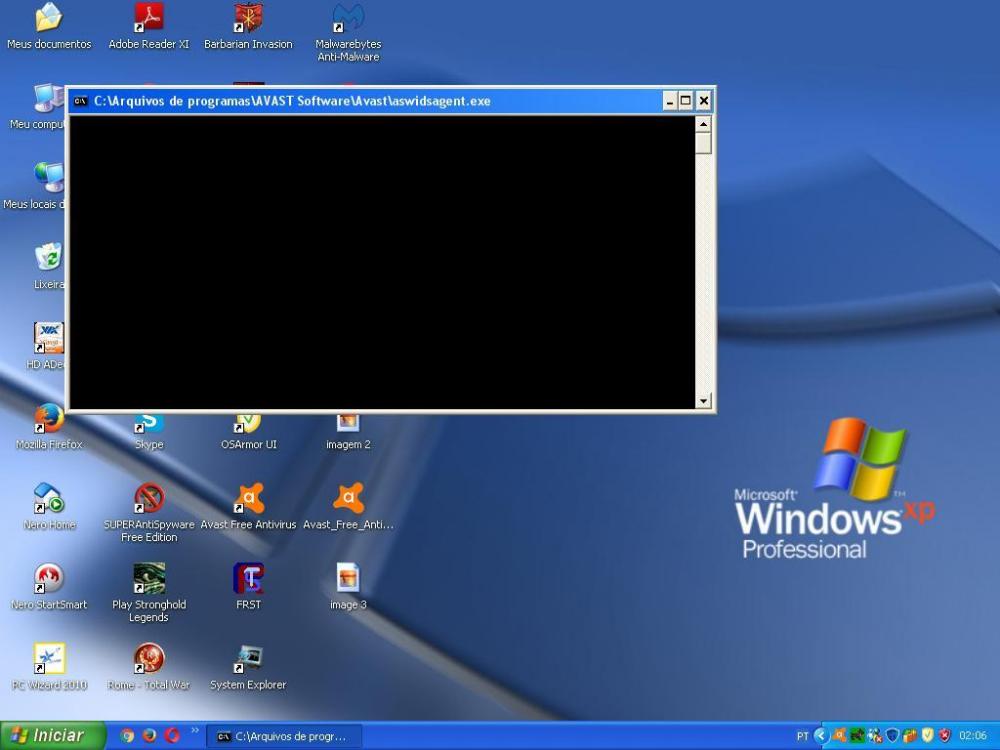Open Adobe Reader XI shortcut
The width and height of the screenshot is (1000, 750).
[x=148, y=20]
